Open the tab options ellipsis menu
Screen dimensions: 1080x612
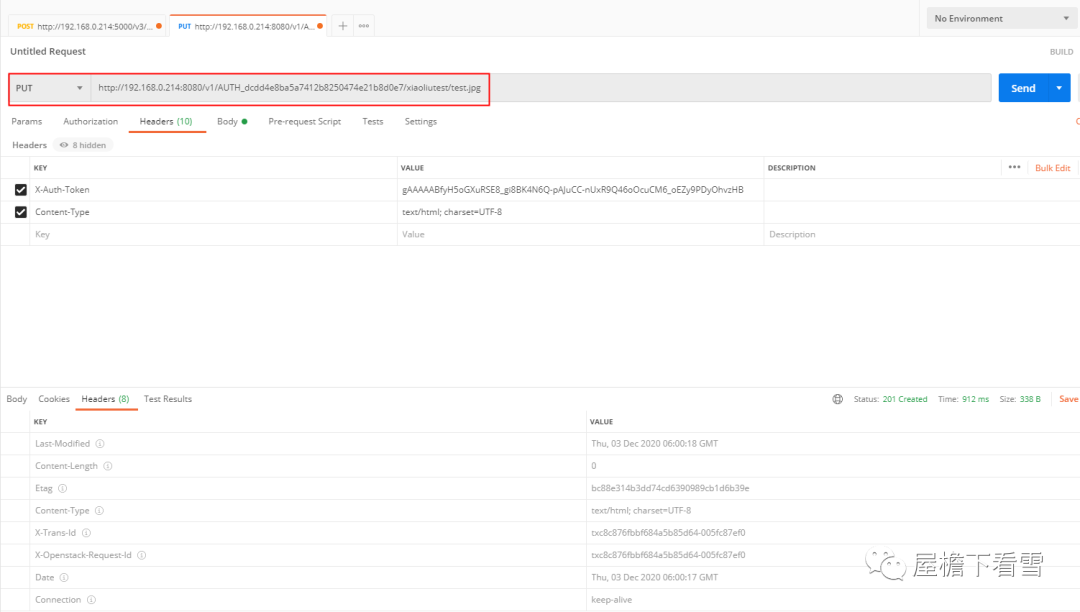tap(364, 26)
